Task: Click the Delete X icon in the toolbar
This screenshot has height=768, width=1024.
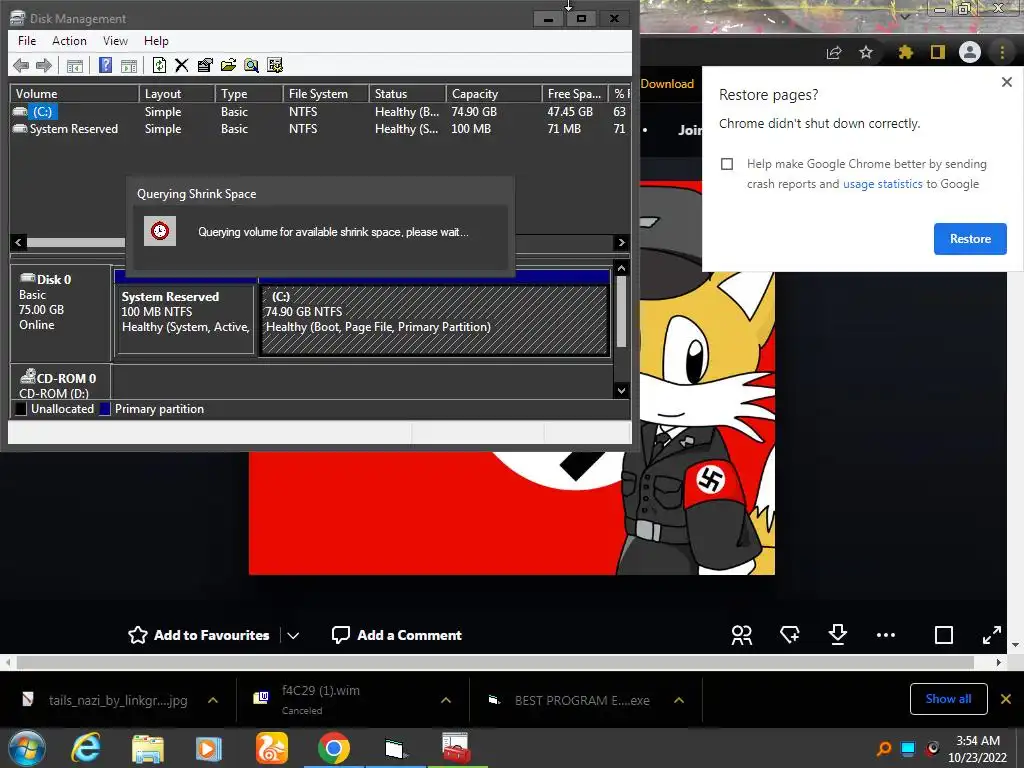Action: click(182, 65)
